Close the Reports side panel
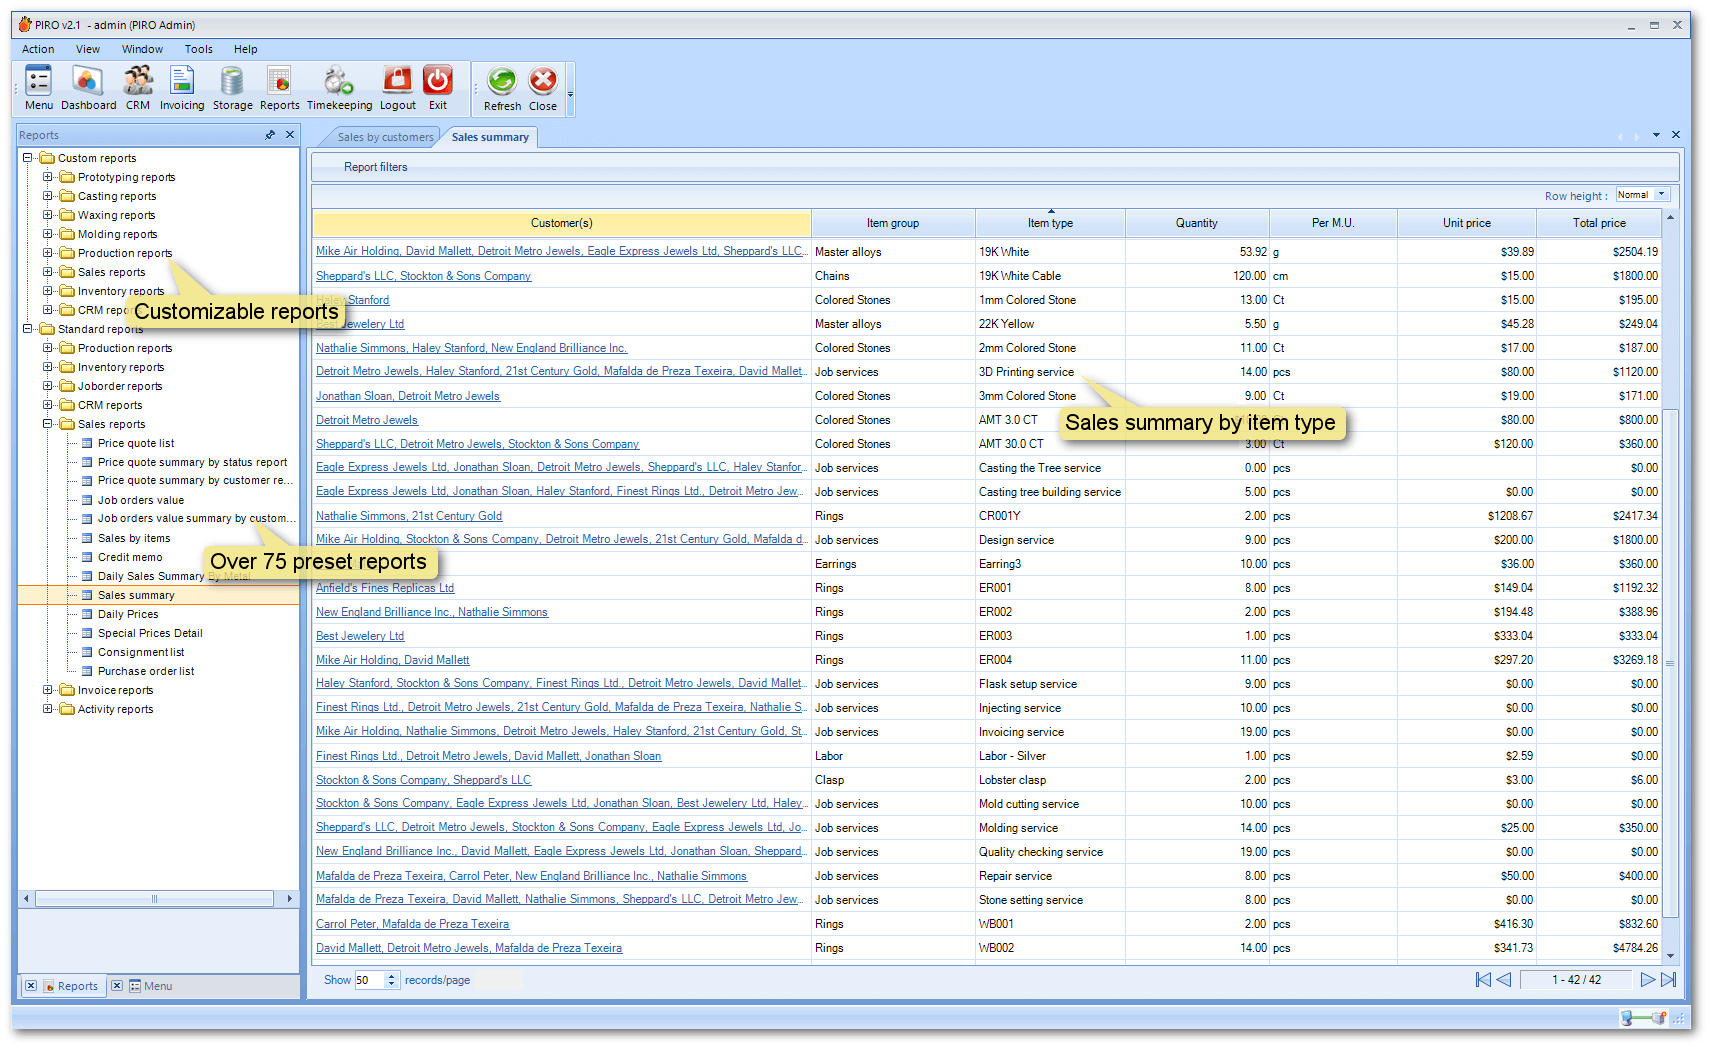This screenshot has width=1710, height=1048. tap(290, 135)
